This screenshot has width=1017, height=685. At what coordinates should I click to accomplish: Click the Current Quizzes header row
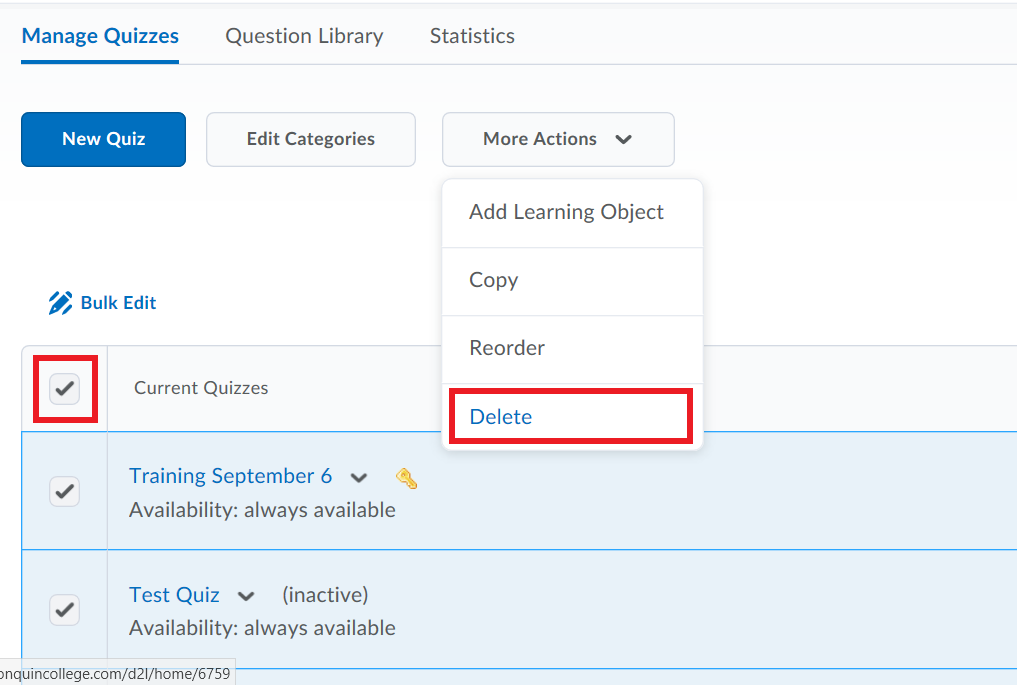tap(200, 388)
